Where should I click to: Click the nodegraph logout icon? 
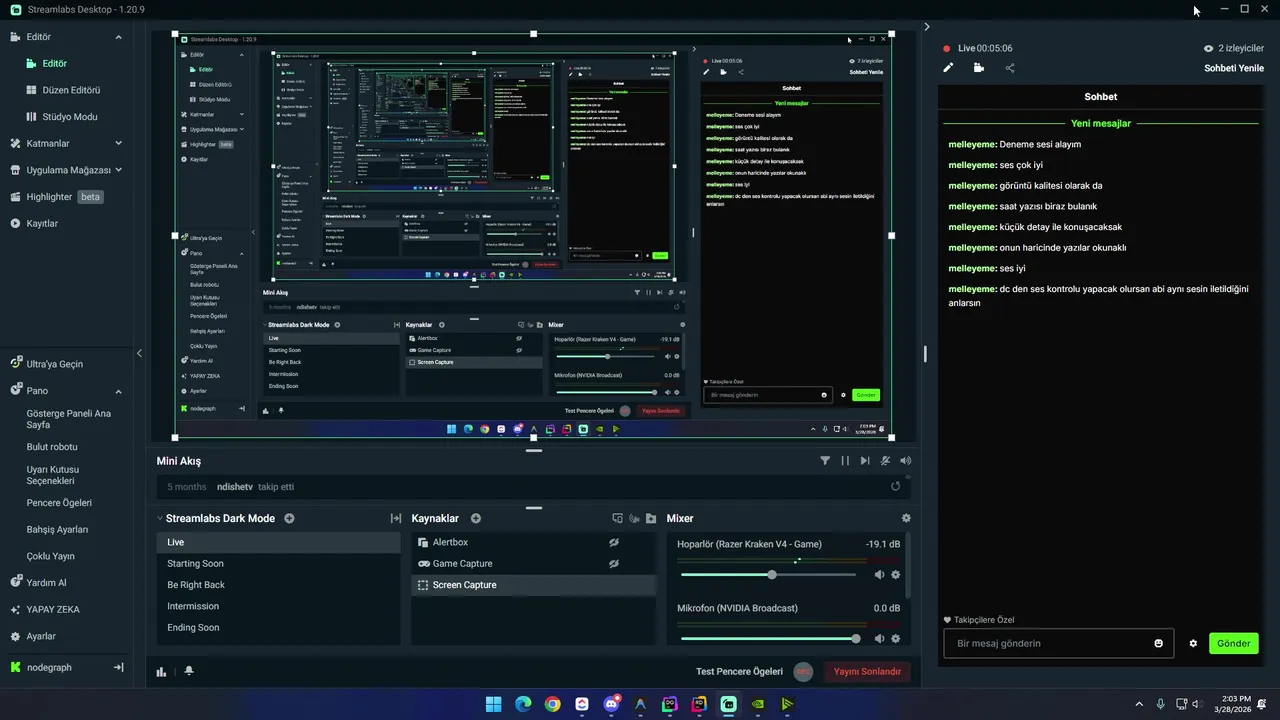click(x=118, y=667)
